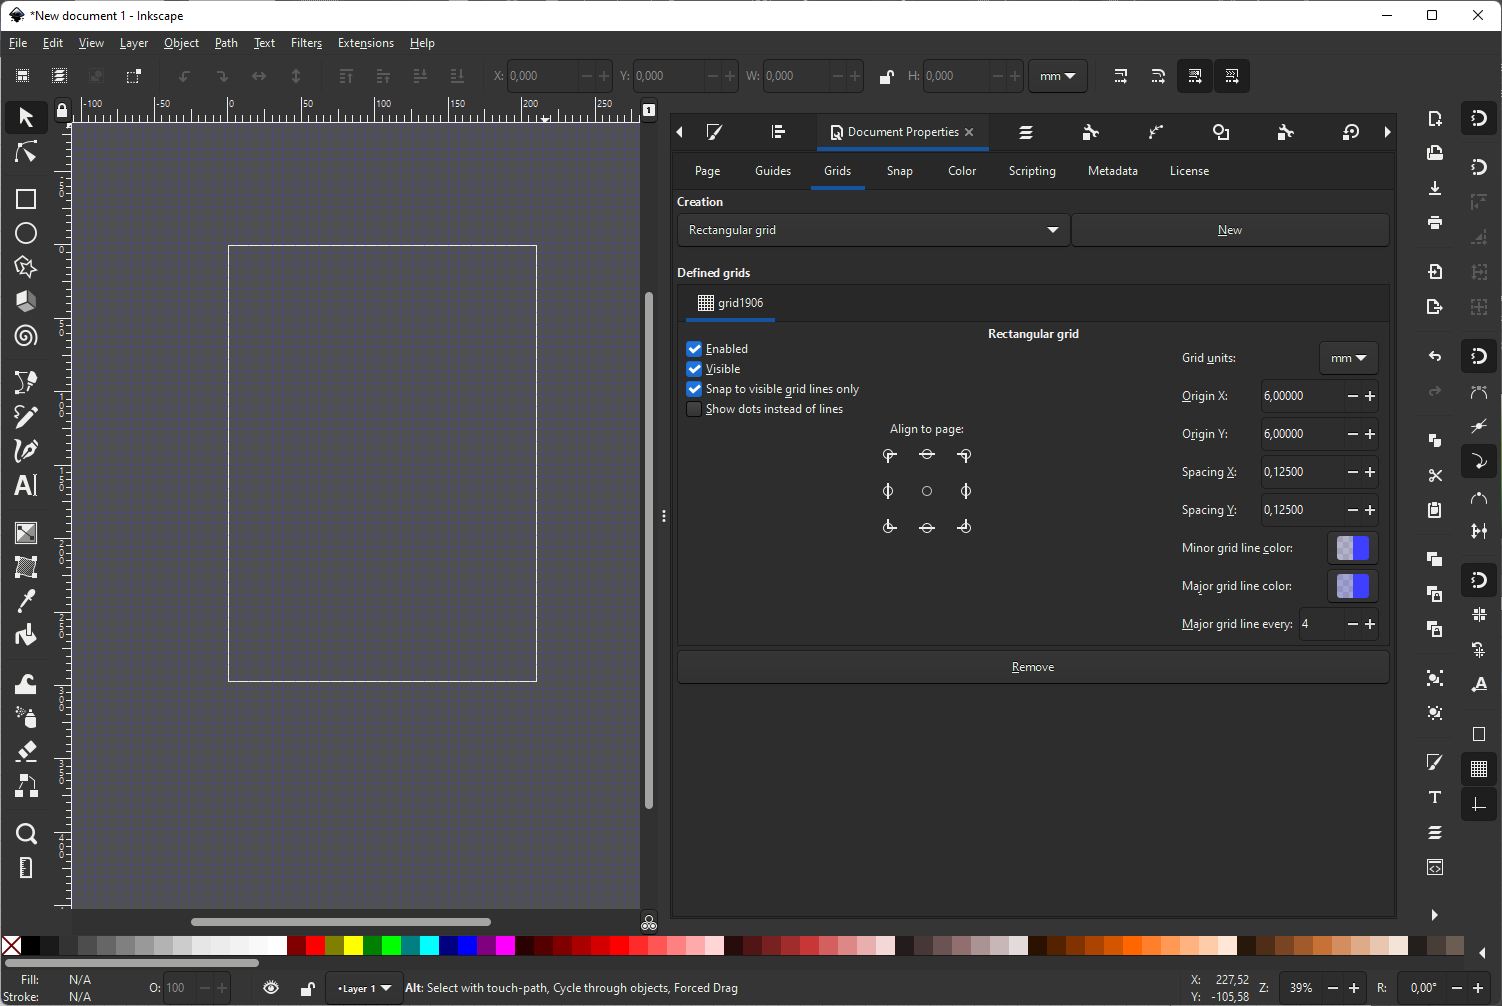
Task: Open the Layer 1 selector dropdown
Action: coord(363,987)
